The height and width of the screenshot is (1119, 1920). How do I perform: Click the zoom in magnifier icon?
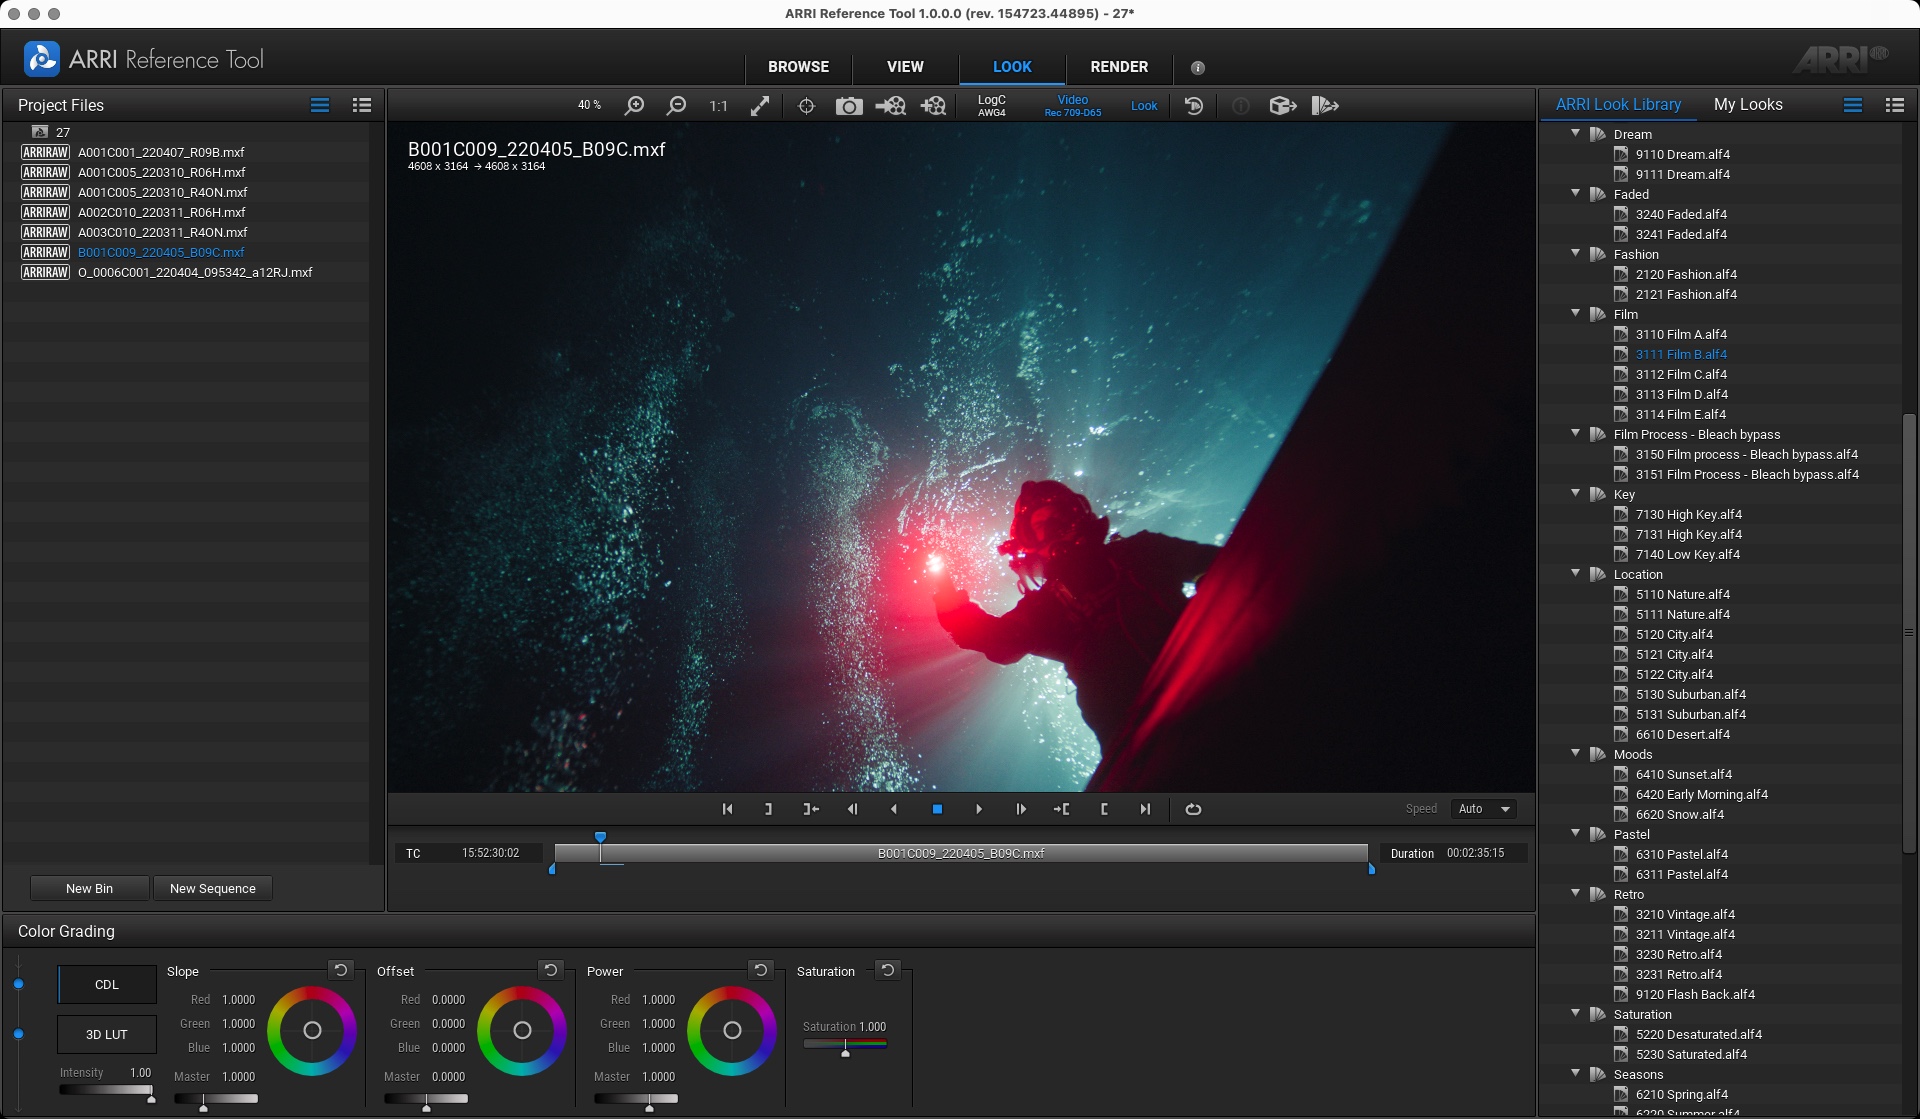(634, 106)
